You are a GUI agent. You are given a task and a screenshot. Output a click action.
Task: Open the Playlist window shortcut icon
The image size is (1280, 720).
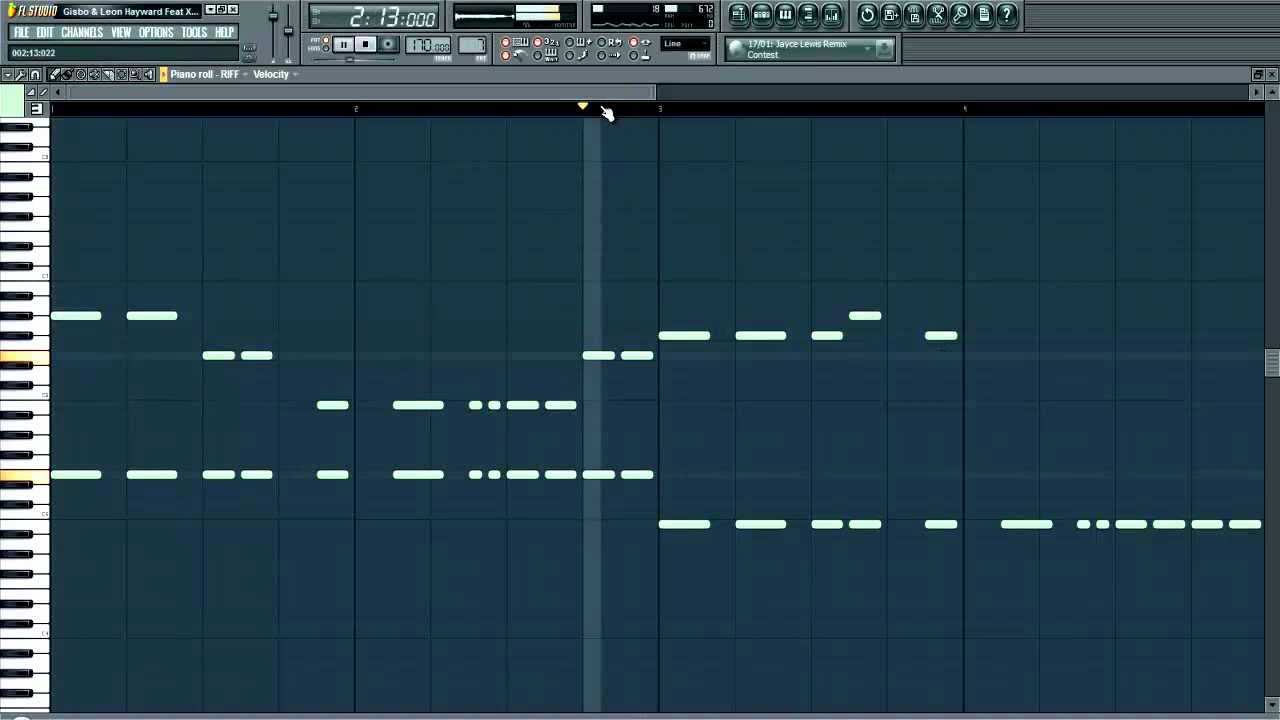[739, 15]
